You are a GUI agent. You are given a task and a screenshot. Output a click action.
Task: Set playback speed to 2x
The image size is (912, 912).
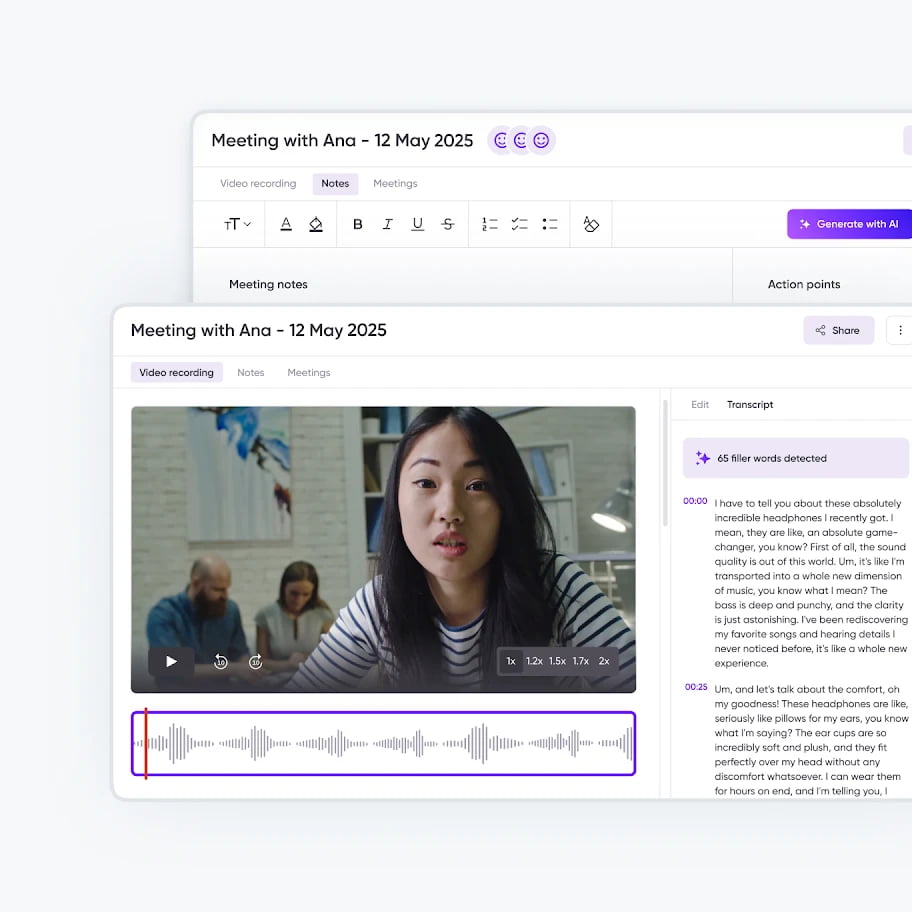pyautogui.click(x=604, y=661)
